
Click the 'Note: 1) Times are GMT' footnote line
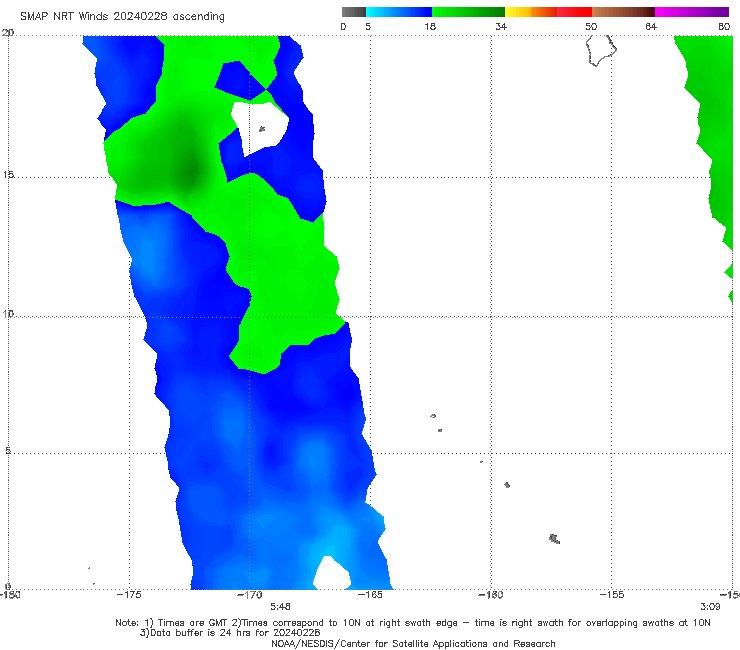412,623
